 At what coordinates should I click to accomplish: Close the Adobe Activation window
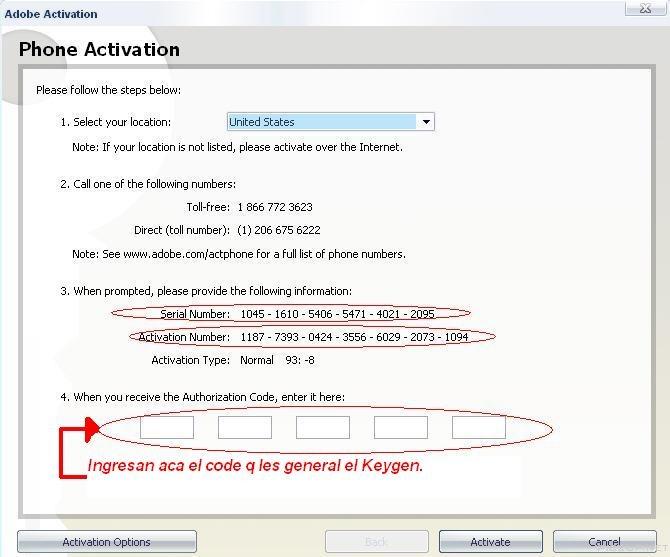[645, 9]
